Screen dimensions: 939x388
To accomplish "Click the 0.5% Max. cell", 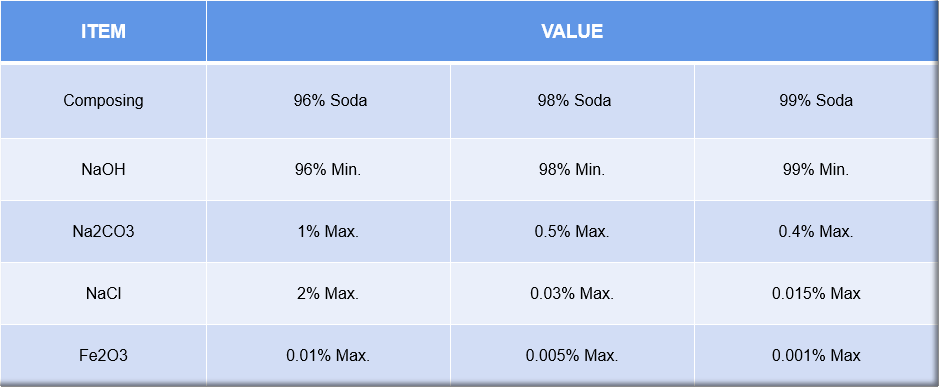I will point(572,232).
